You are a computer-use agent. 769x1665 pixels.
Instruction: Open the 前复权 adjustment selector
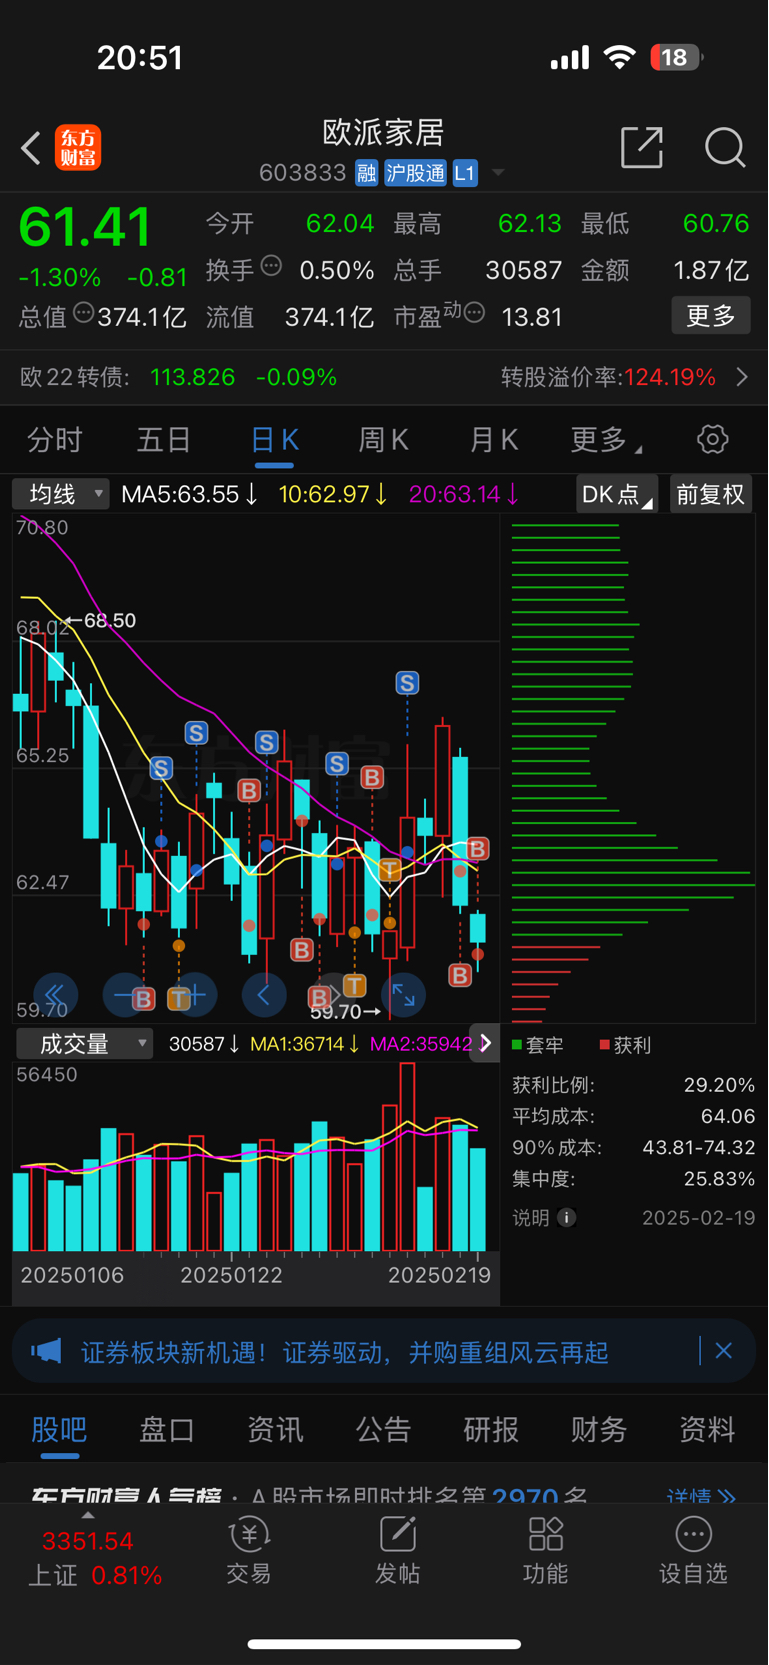[710, 494]
